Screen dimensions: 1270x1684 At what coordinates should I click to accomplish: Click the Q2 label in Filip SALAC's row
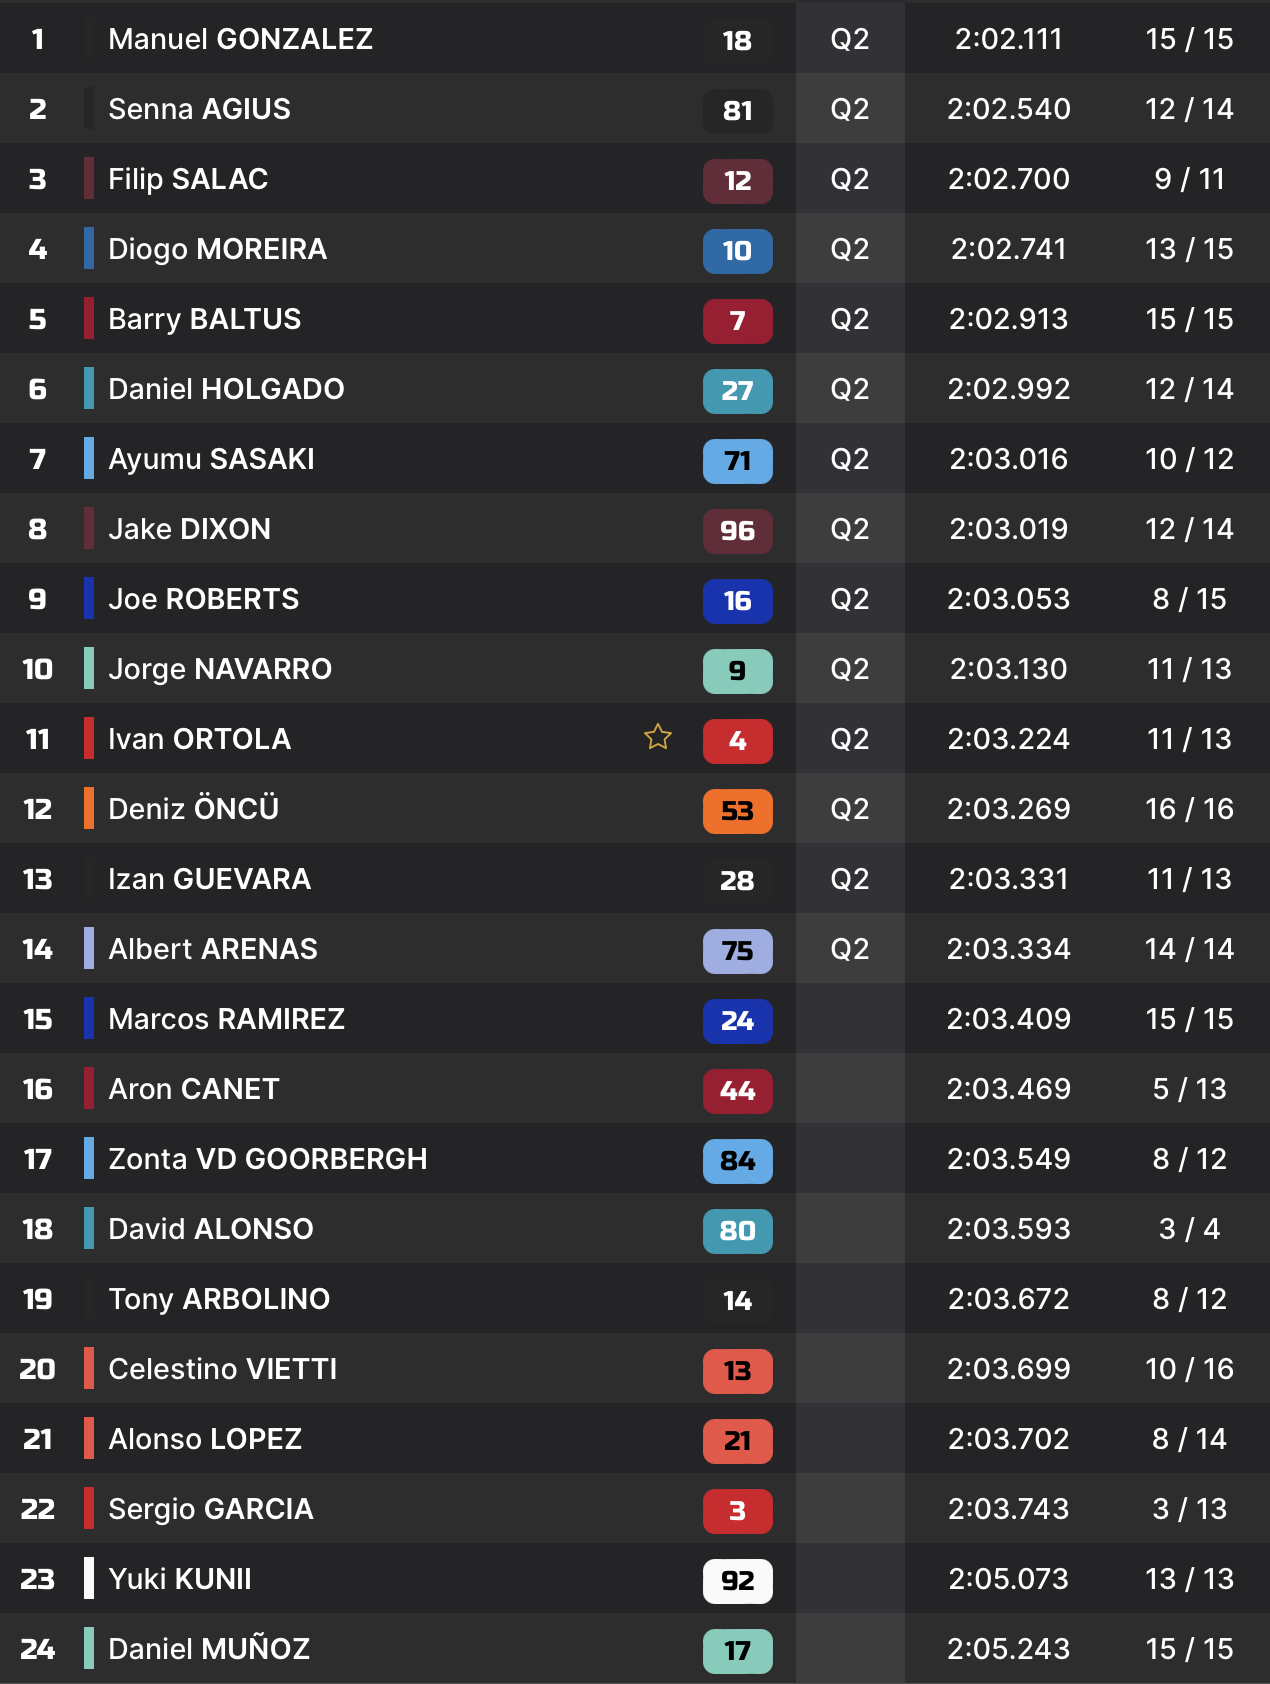point(850,179)
